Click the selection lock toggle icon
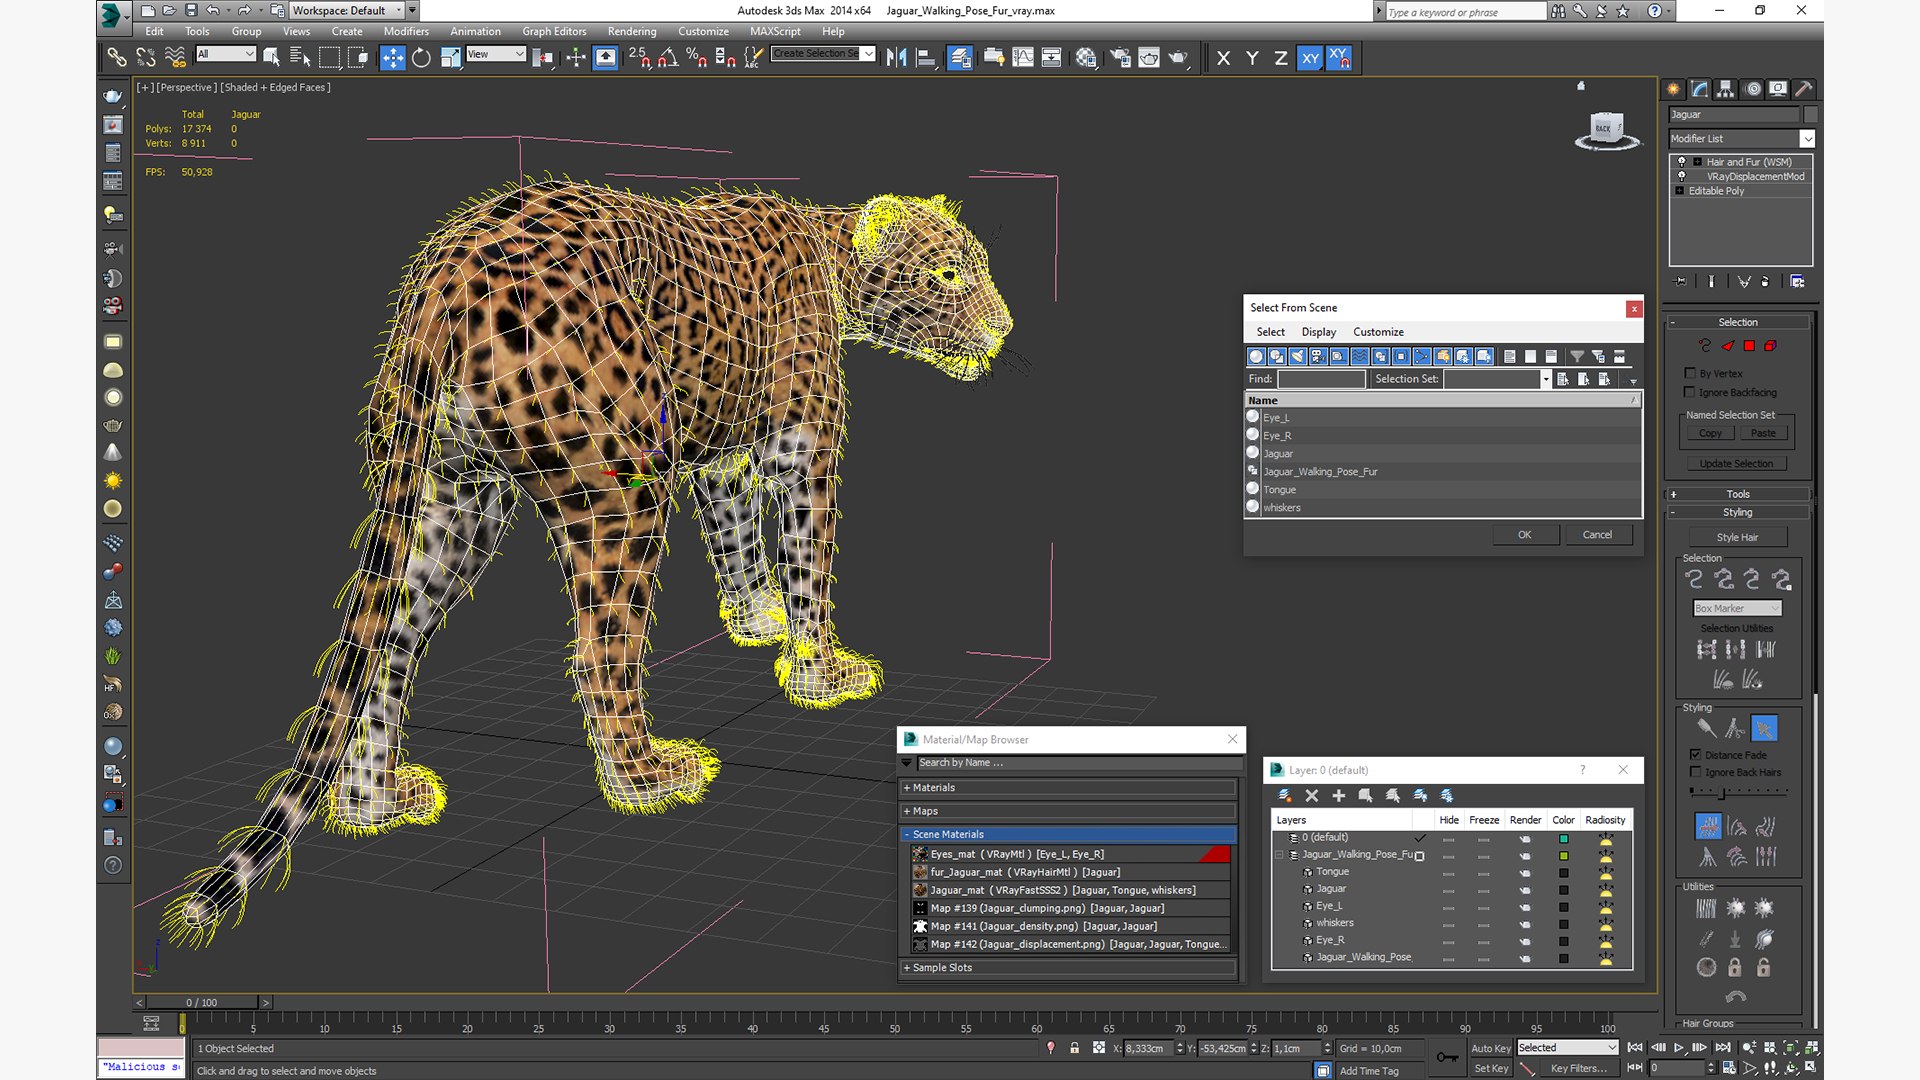Screen dimensions: 1920x1080 (1074, 1048)
